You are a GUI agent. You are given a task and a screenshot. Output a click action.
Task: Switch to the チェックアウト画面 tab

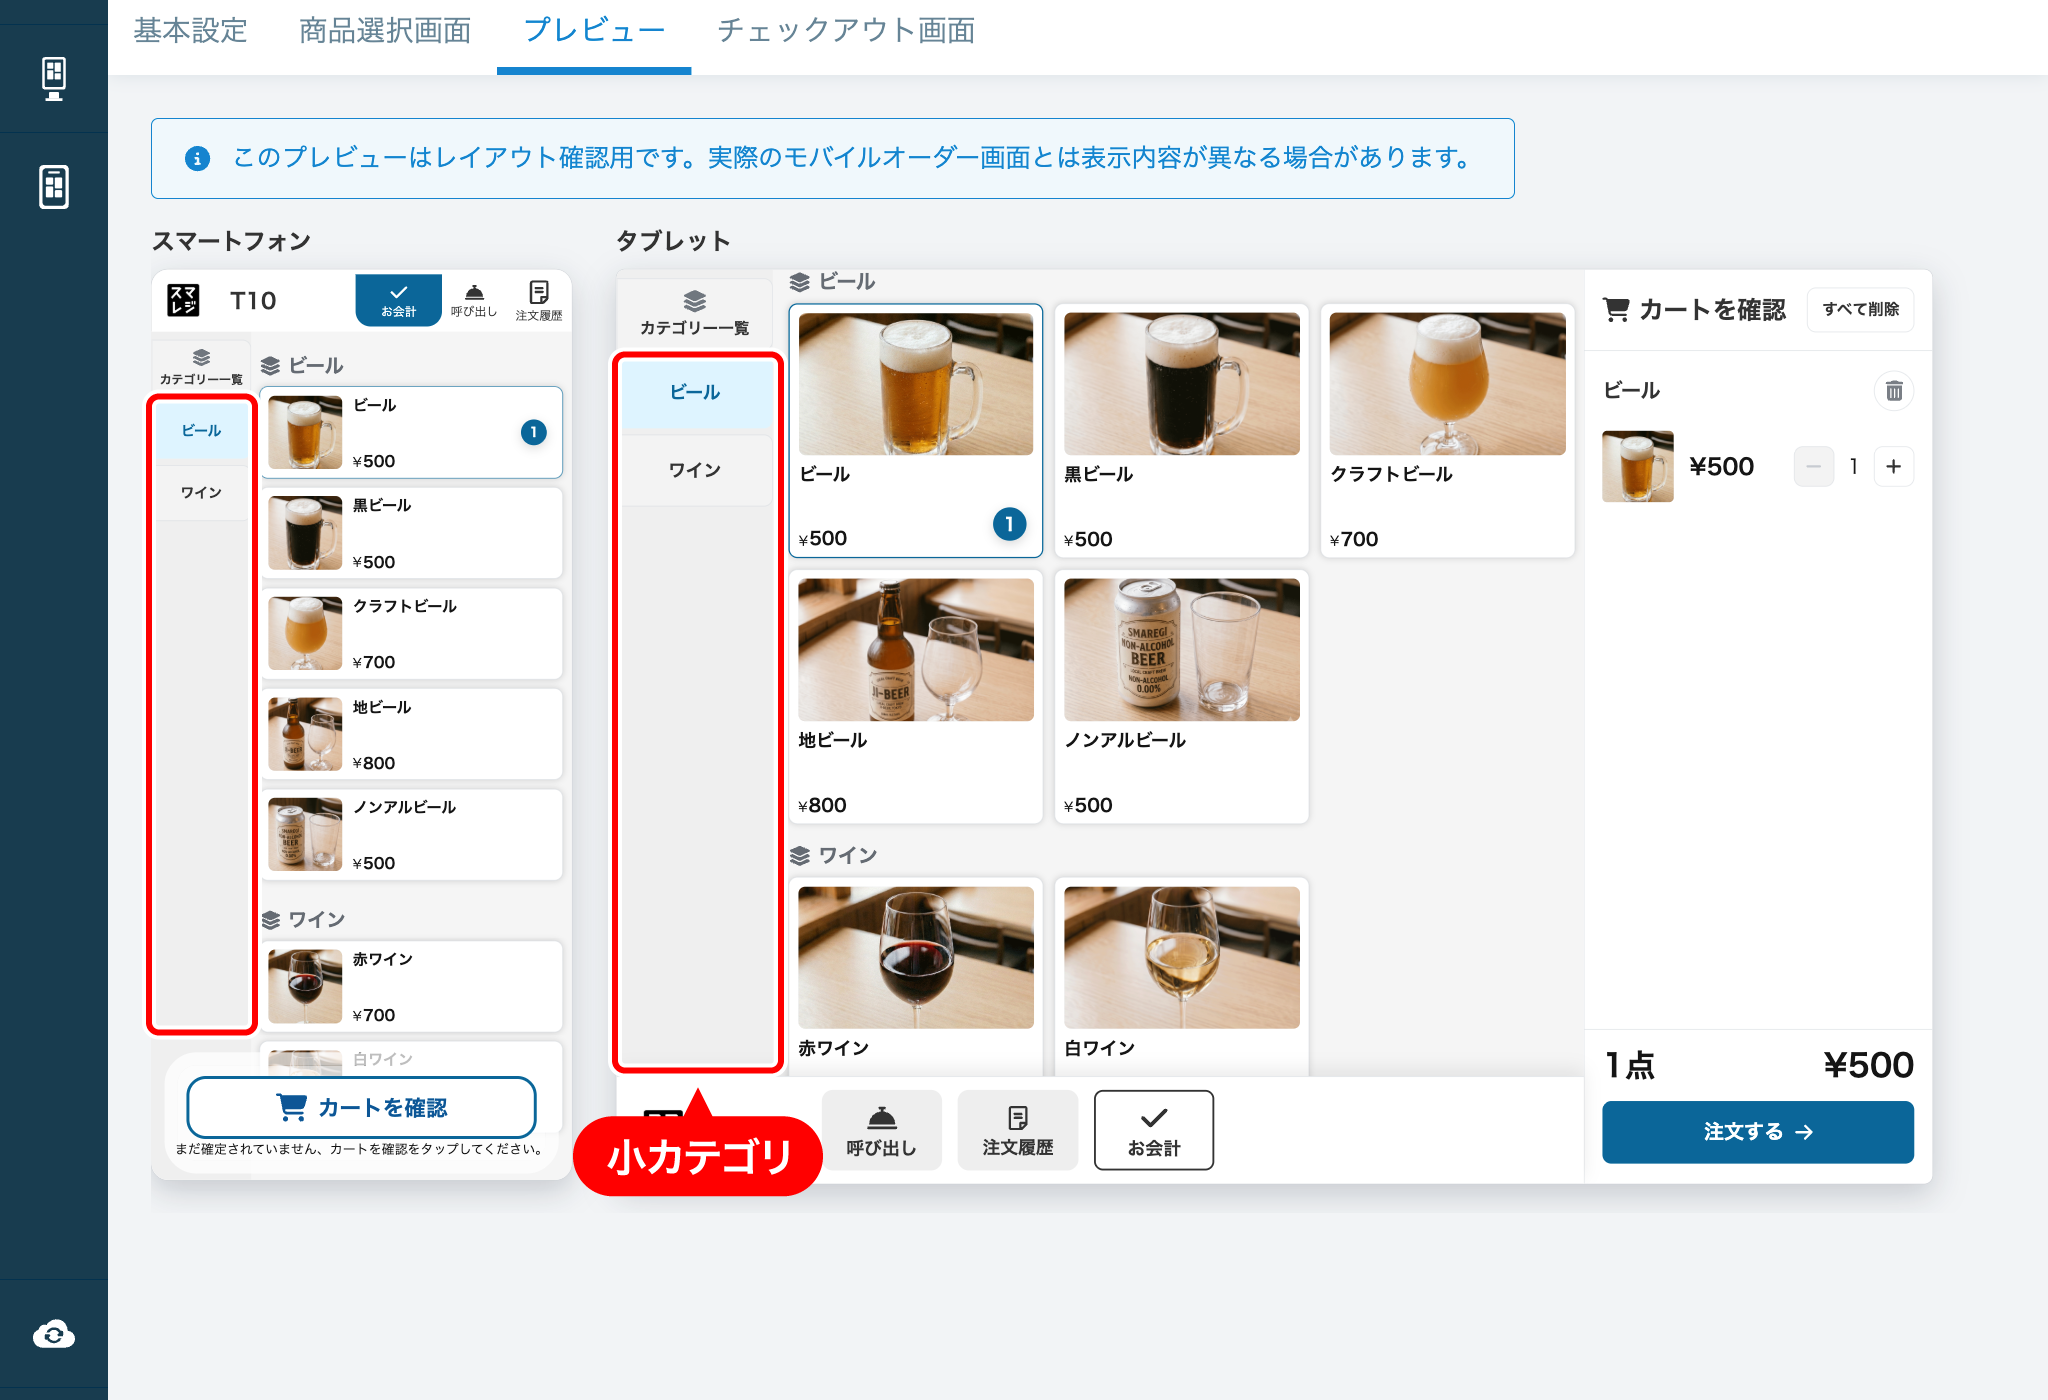pyautogui.click(x=846, y=31)
